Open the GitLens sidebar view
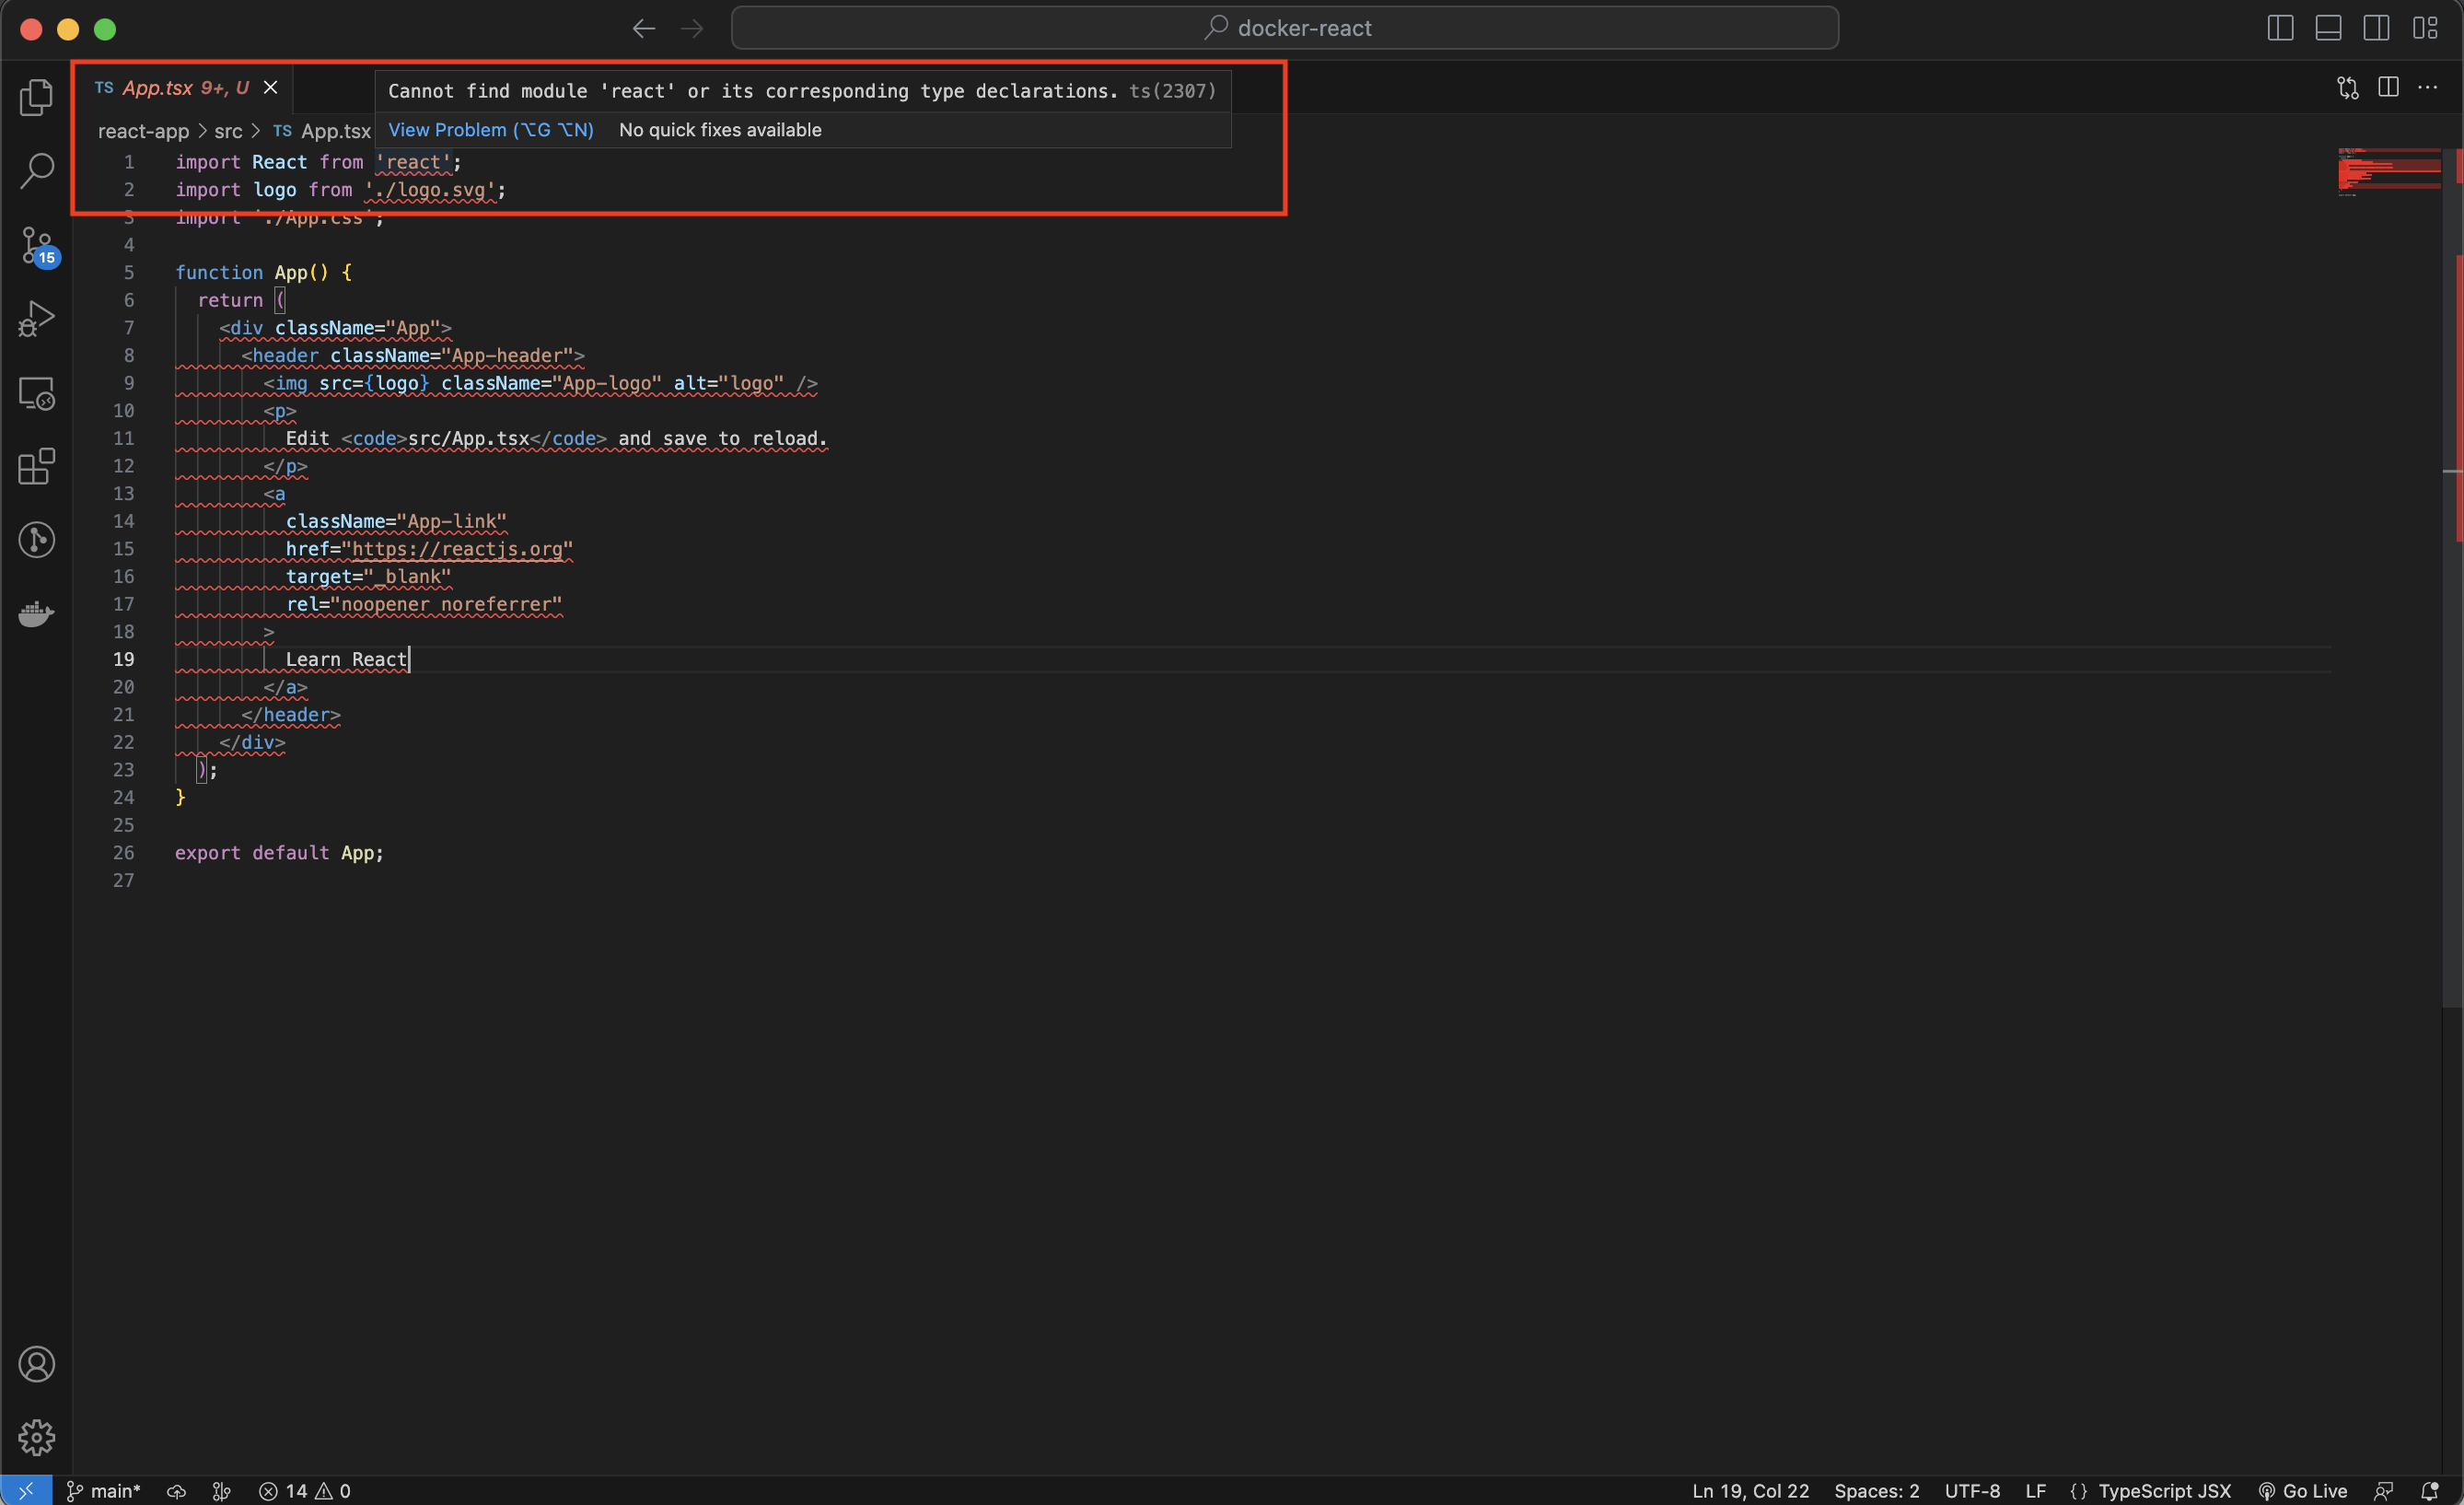 (x=37, y=540)
